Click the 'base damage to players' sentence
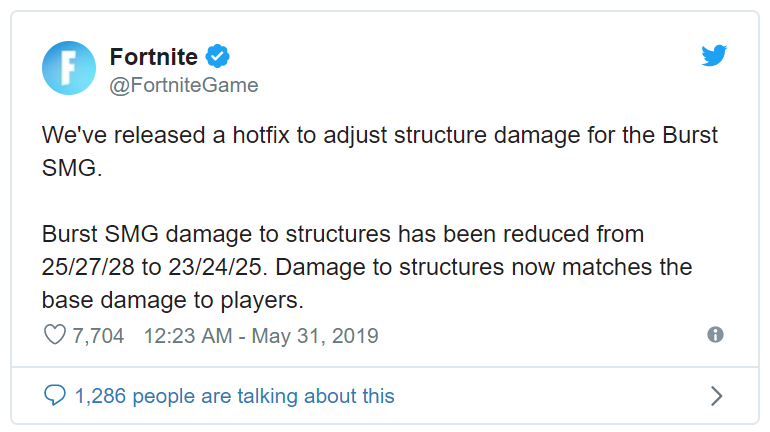The width and height of the screenshot is (770, 432). pos(173,300)
